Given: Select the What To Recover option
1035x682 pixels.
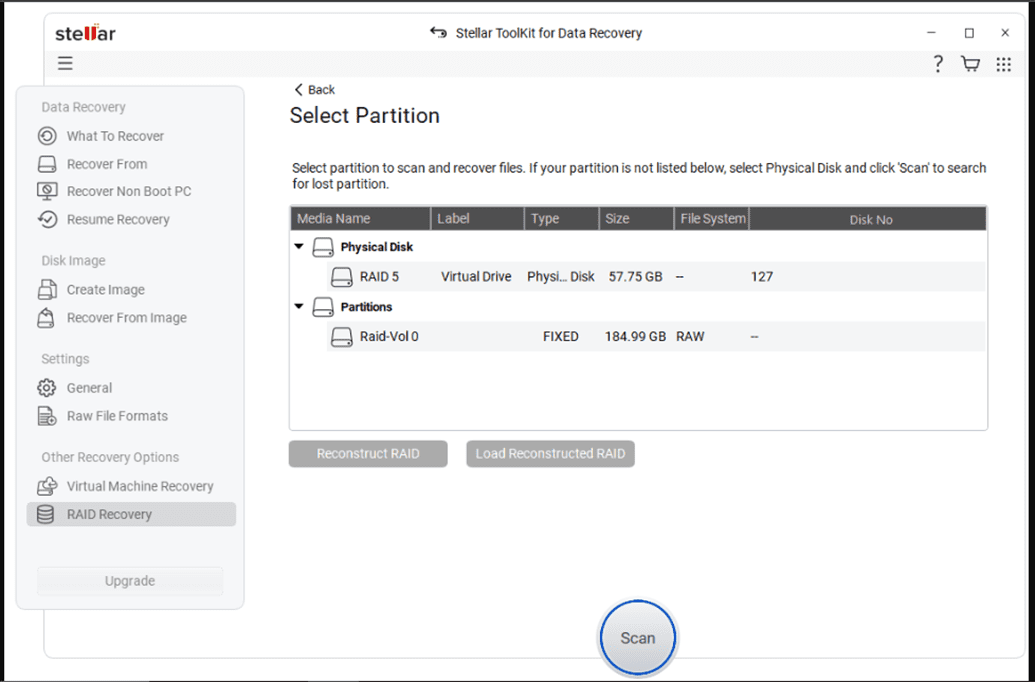Looking at the screenshot, I should click(x=113, y=136).
